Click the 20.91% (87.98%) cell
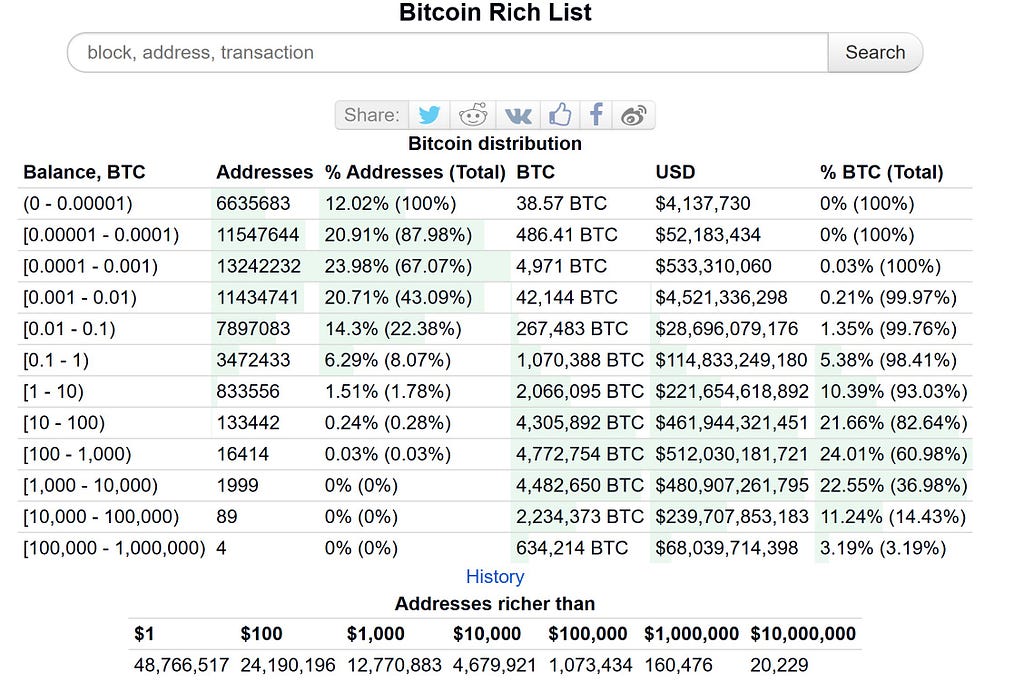 point(398,235)
